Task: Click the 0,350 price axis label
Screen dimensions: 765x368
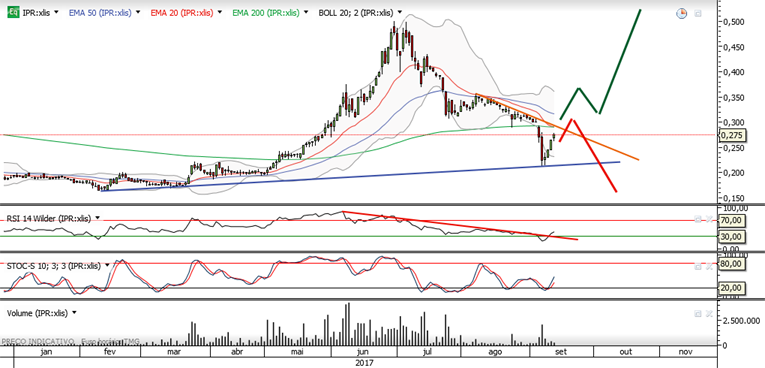Action: tap(733, 97)
